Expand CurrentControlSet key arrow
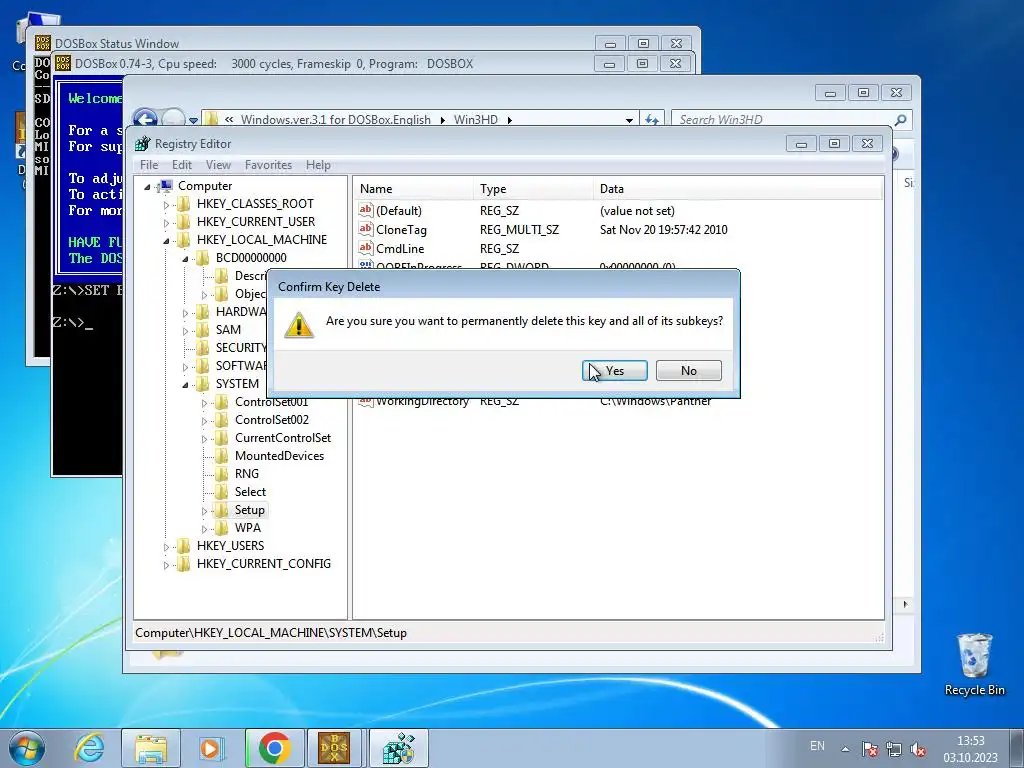The width and height of the screenshot is (1024, 768). click(204, 439)
